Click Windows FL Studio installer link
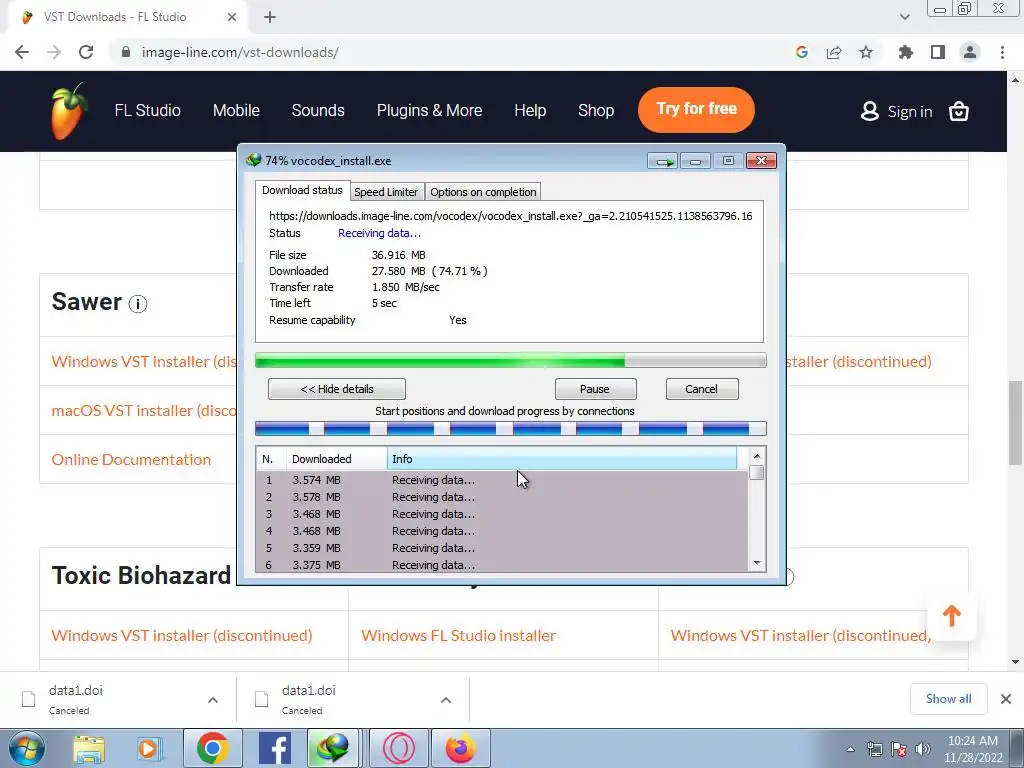The image size is (1024, 768). tap(458, 635)
